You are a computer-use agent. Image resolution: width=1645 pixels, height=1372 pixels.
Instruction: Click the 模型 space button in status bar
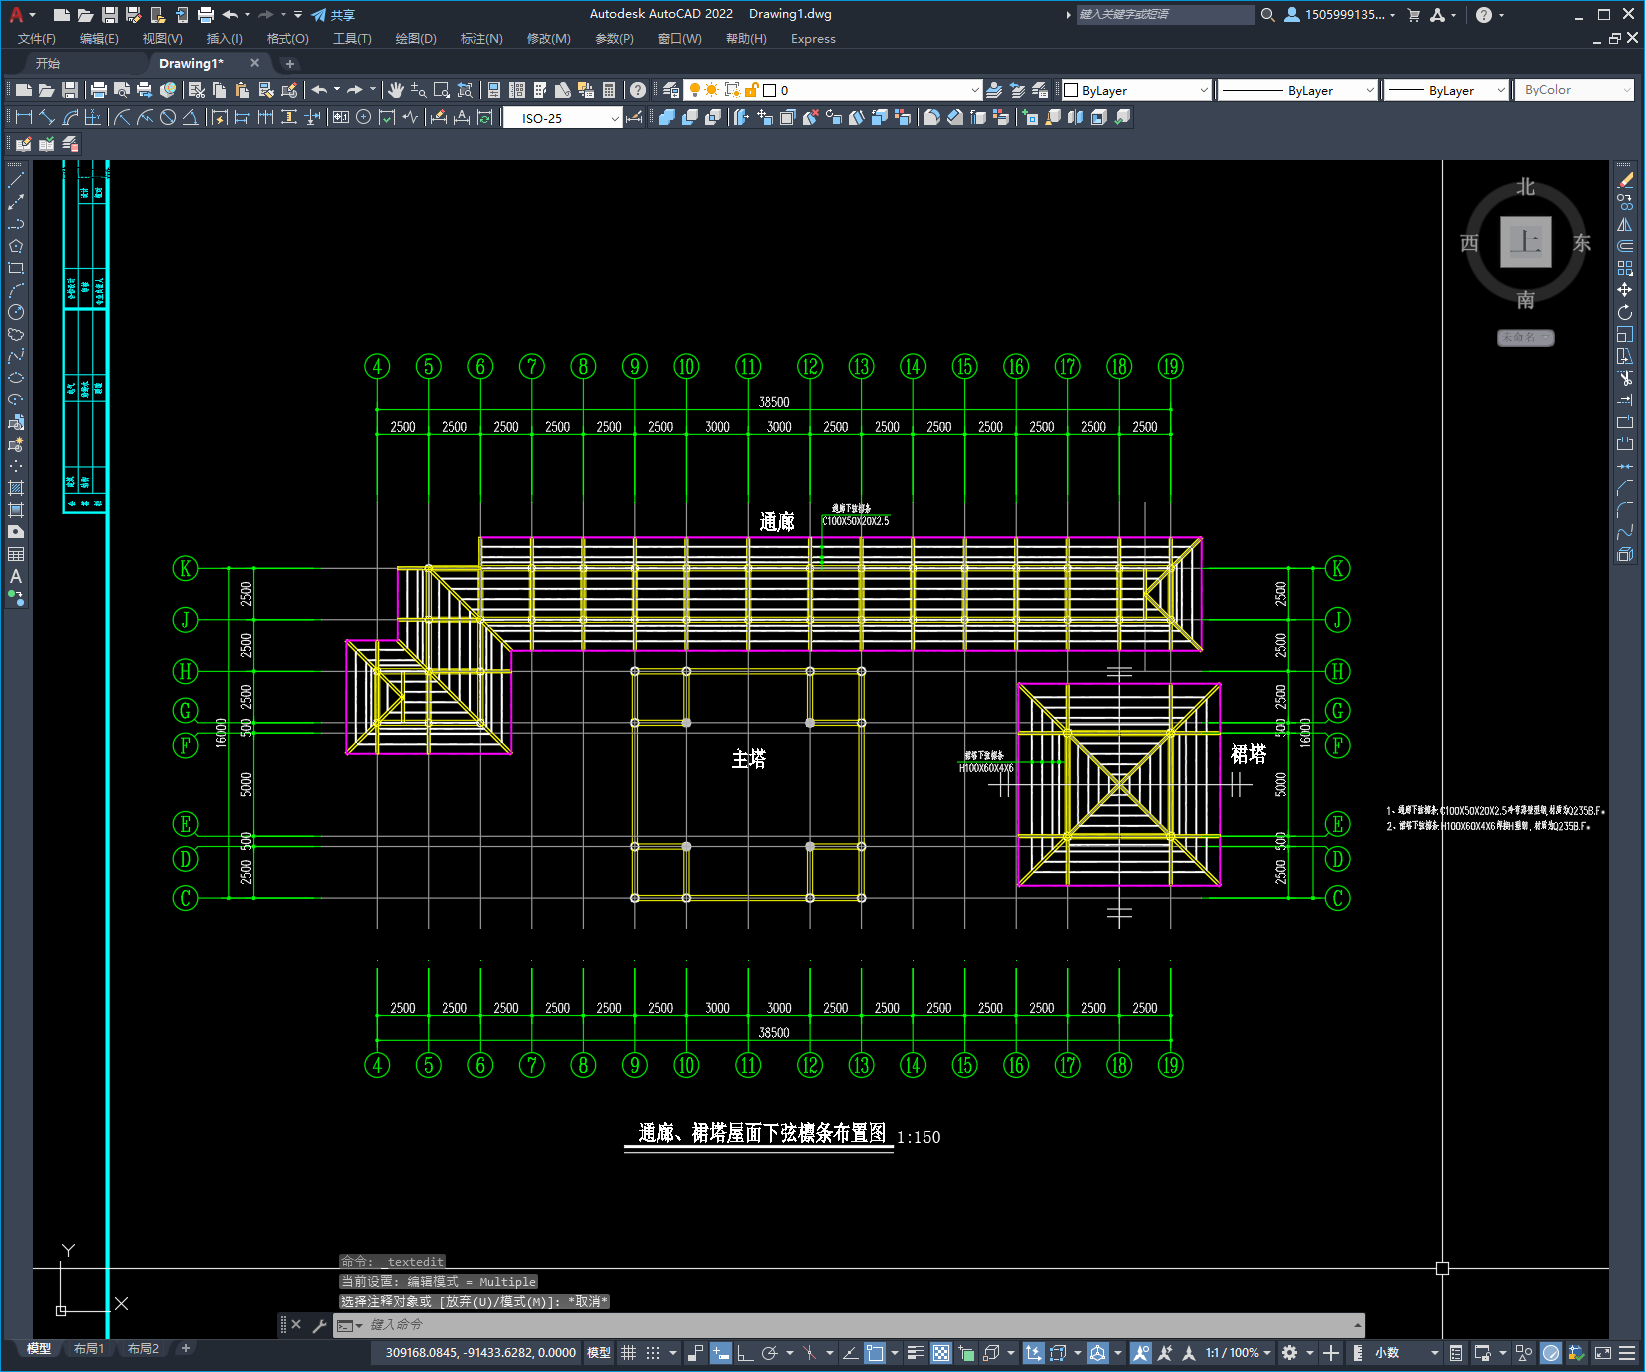[x=598, y=1353]
